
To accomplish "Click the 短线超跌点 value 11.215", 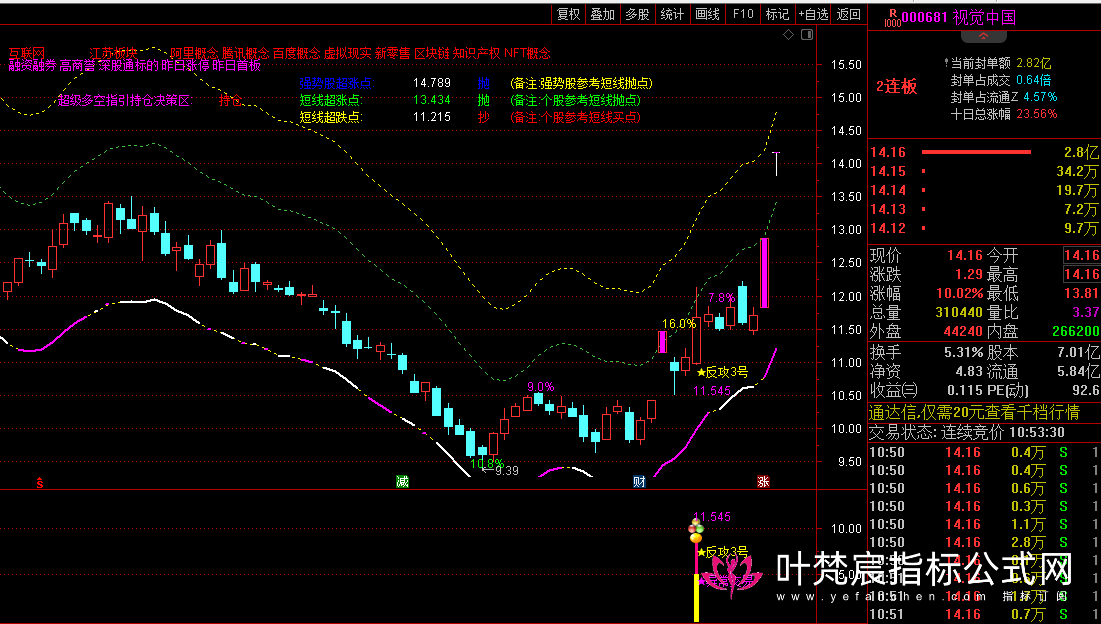I will click(x=431, y=117).
